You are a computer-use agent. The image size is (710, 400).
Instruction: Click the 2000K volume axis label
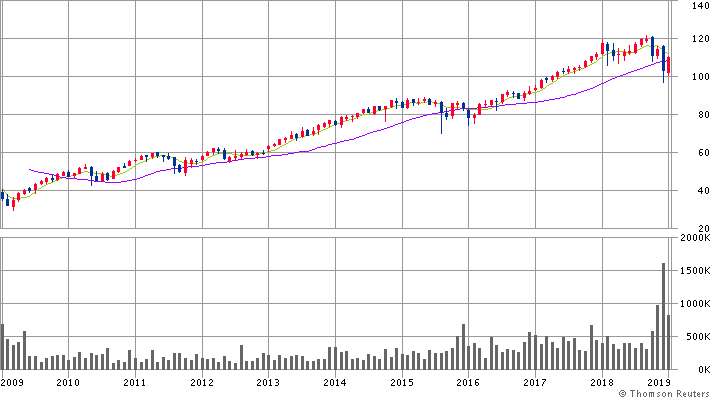695,238
